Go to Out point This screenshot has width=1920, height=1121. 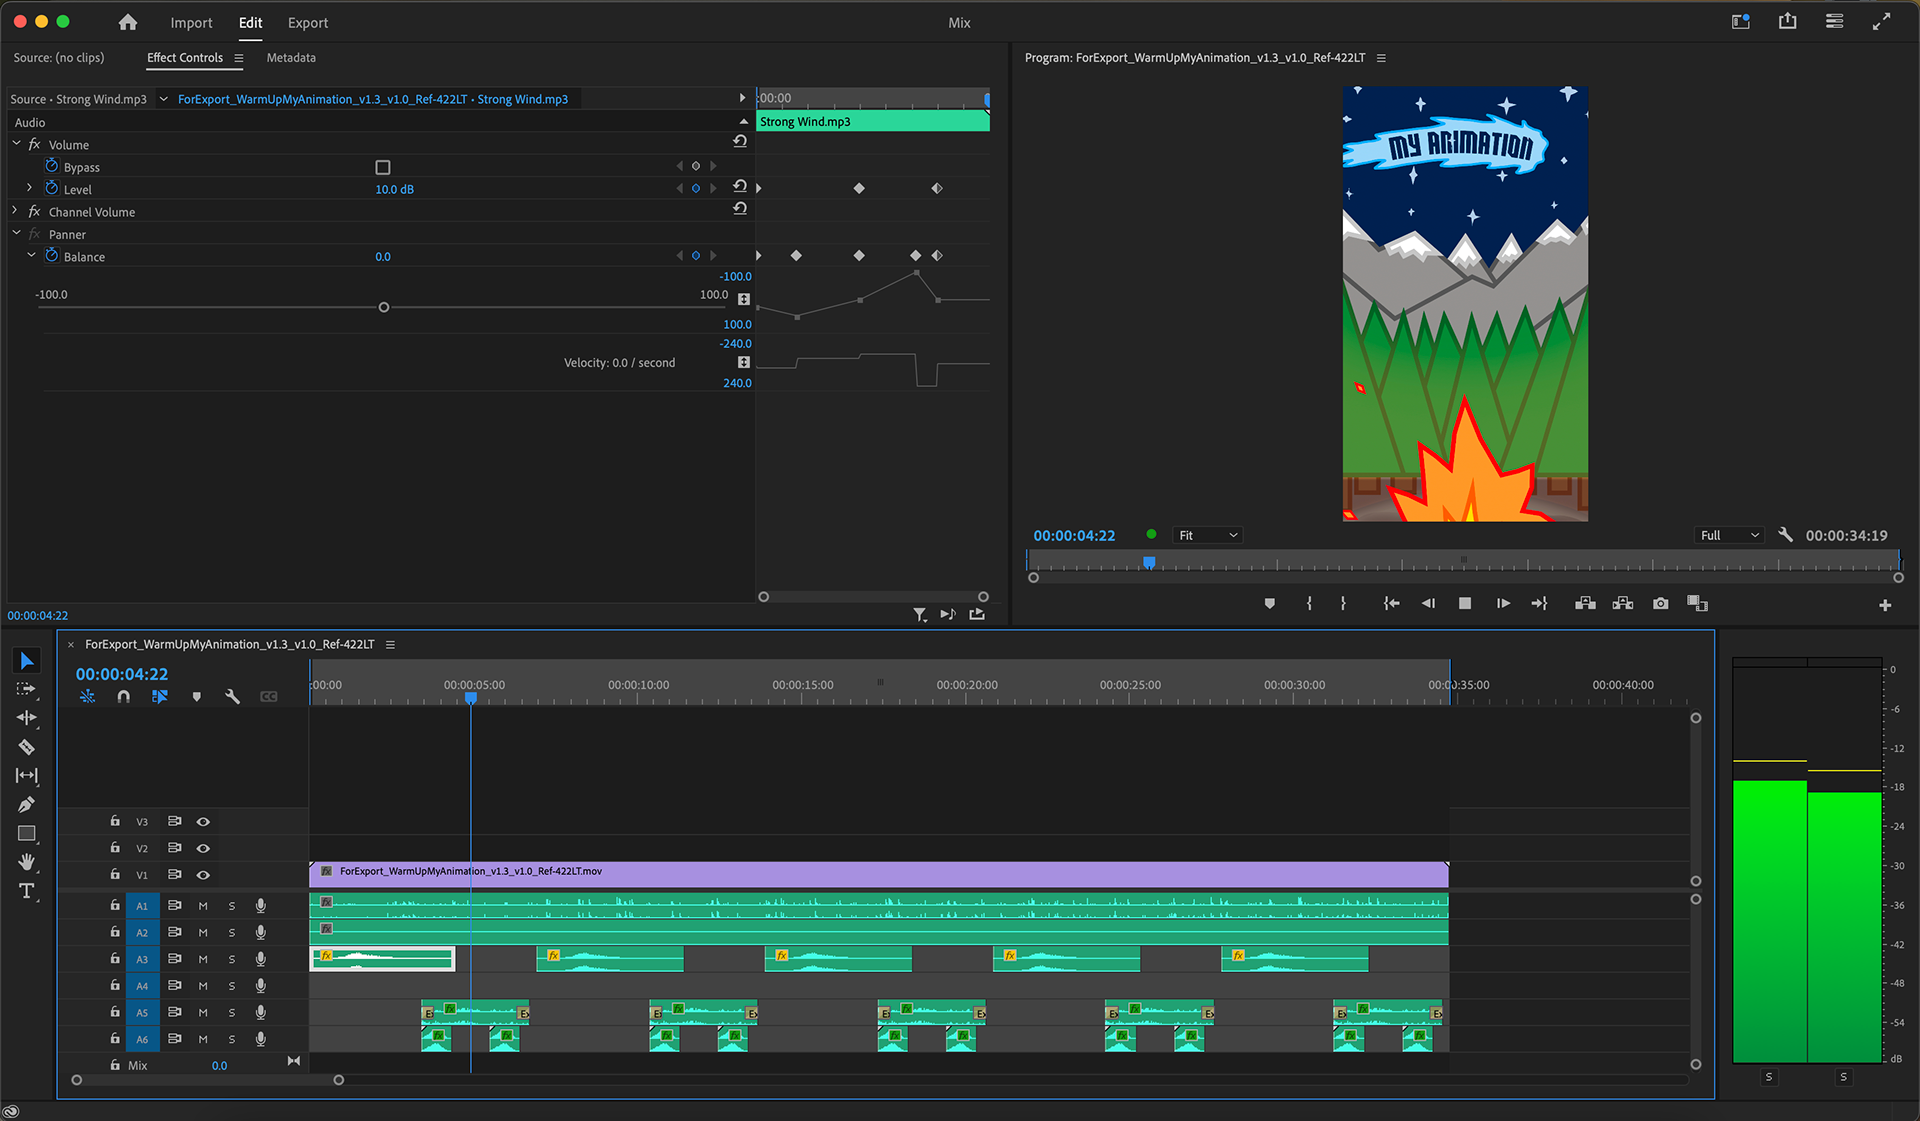coord(1540,604)
